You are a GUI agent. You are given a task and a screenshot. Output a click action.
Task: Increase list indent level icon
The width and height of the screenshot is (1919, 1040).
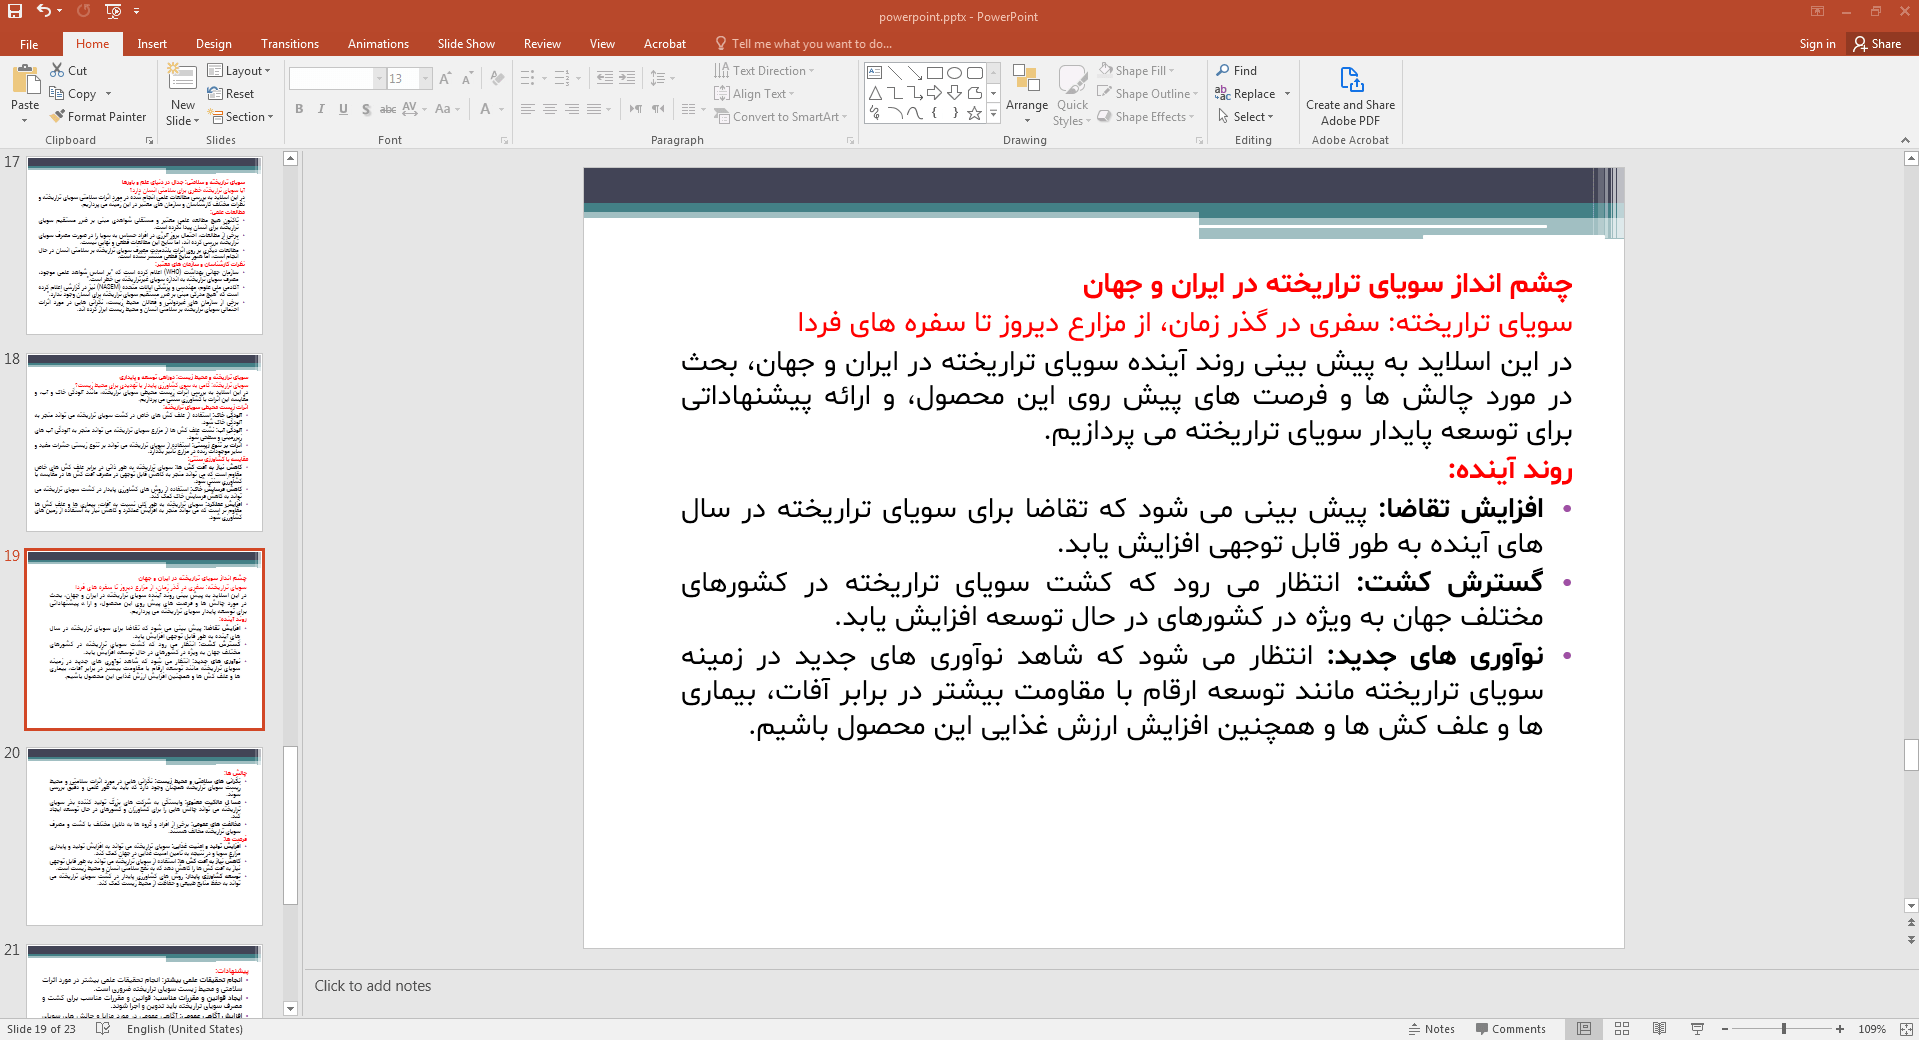[627, 78]
